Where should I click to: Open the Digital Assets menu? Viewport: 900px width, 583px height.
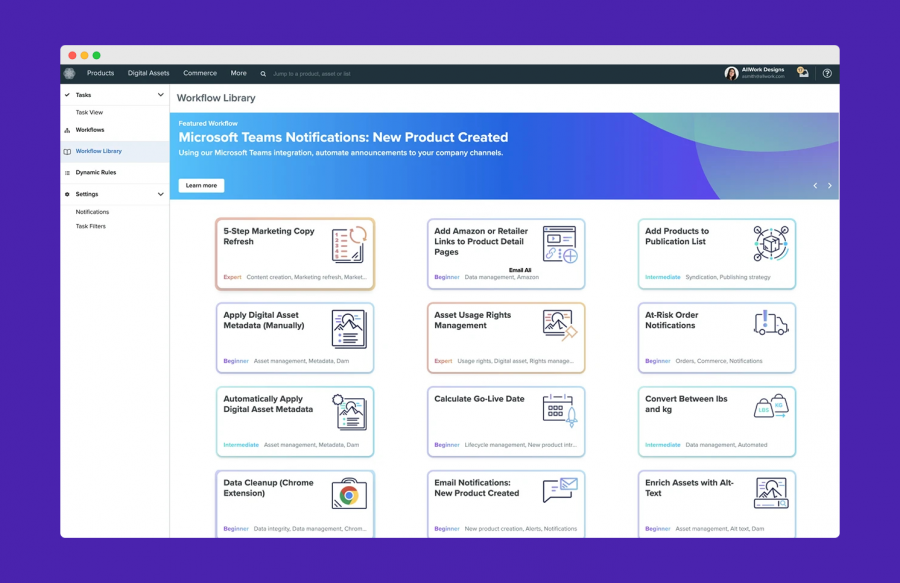tap(149, 73)
